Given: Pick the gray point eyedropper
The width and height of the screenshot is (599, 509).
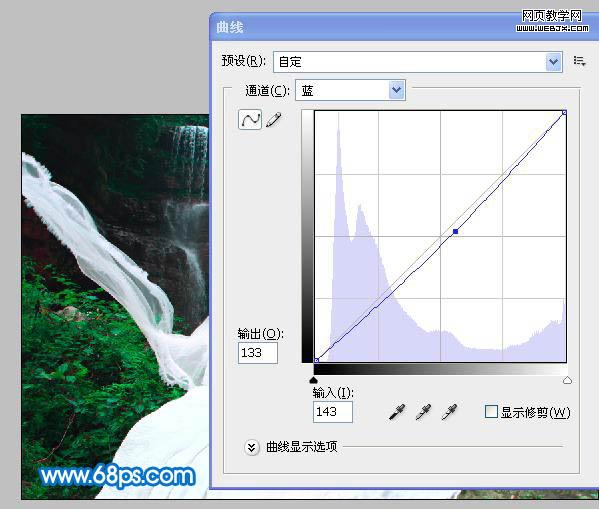Looking at the screenshot, I should [x=423, y=412].
